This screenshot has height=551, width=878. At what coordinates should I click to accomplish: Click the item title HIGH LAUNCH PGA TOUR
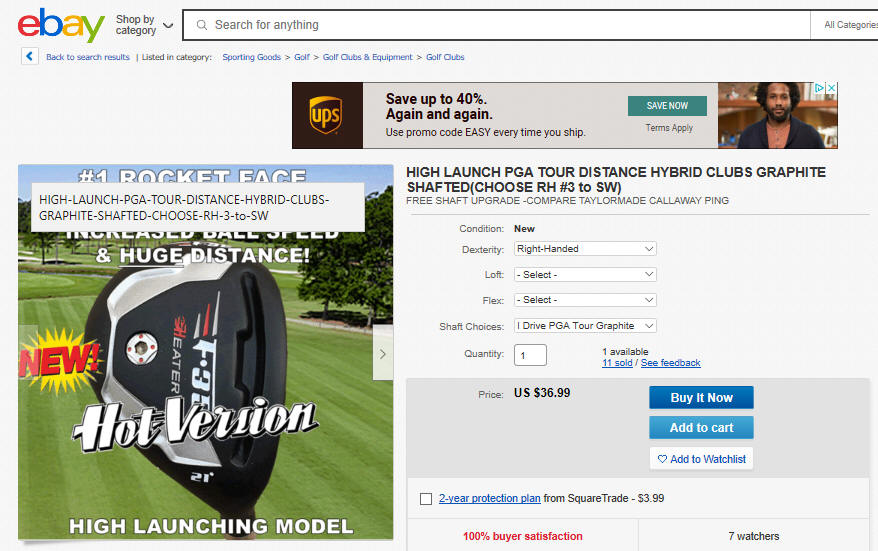tap(616, 180)
